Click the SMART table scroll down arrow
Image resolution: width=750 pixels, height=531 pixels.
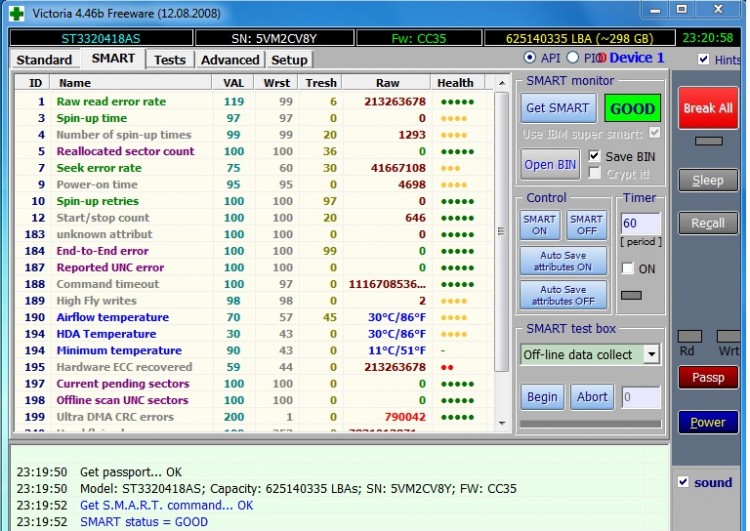[x=501, y=423]
